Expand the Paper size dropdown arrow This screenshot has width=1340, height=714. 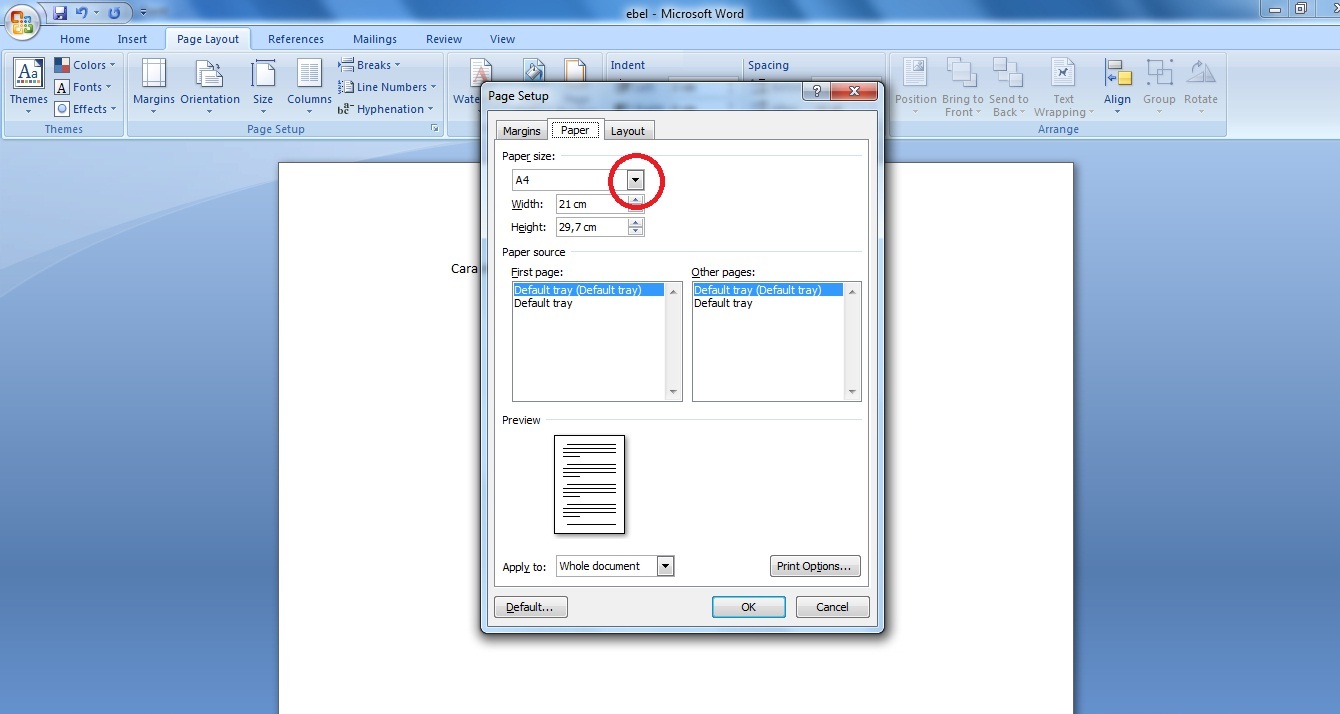tap(635, 180)
